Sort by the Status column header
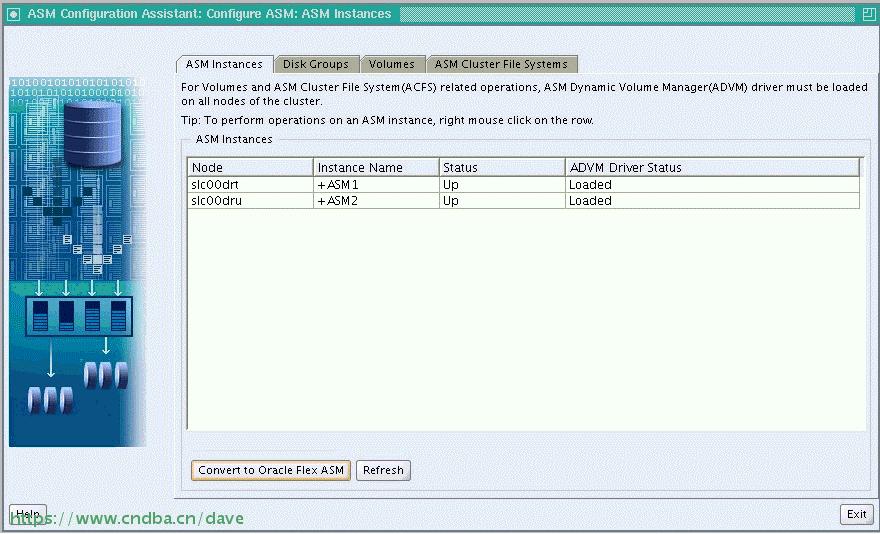880x534 pixels. 502,167
